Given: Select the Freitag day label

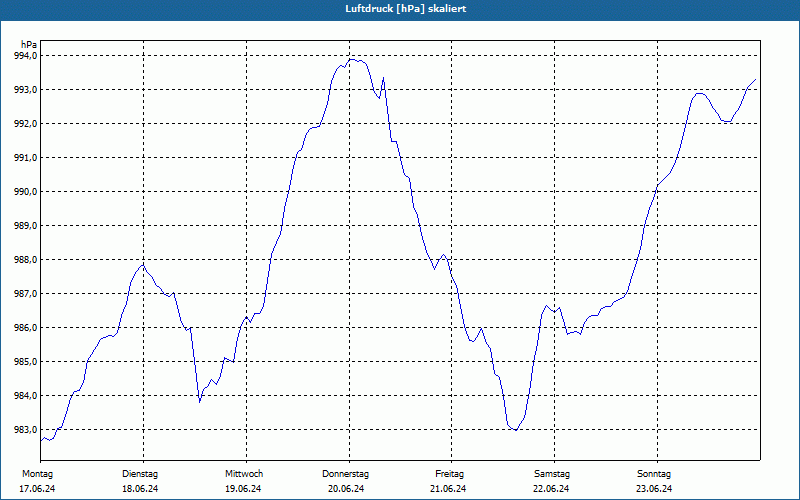Looking at the screenshot, I should coord(449,474).
